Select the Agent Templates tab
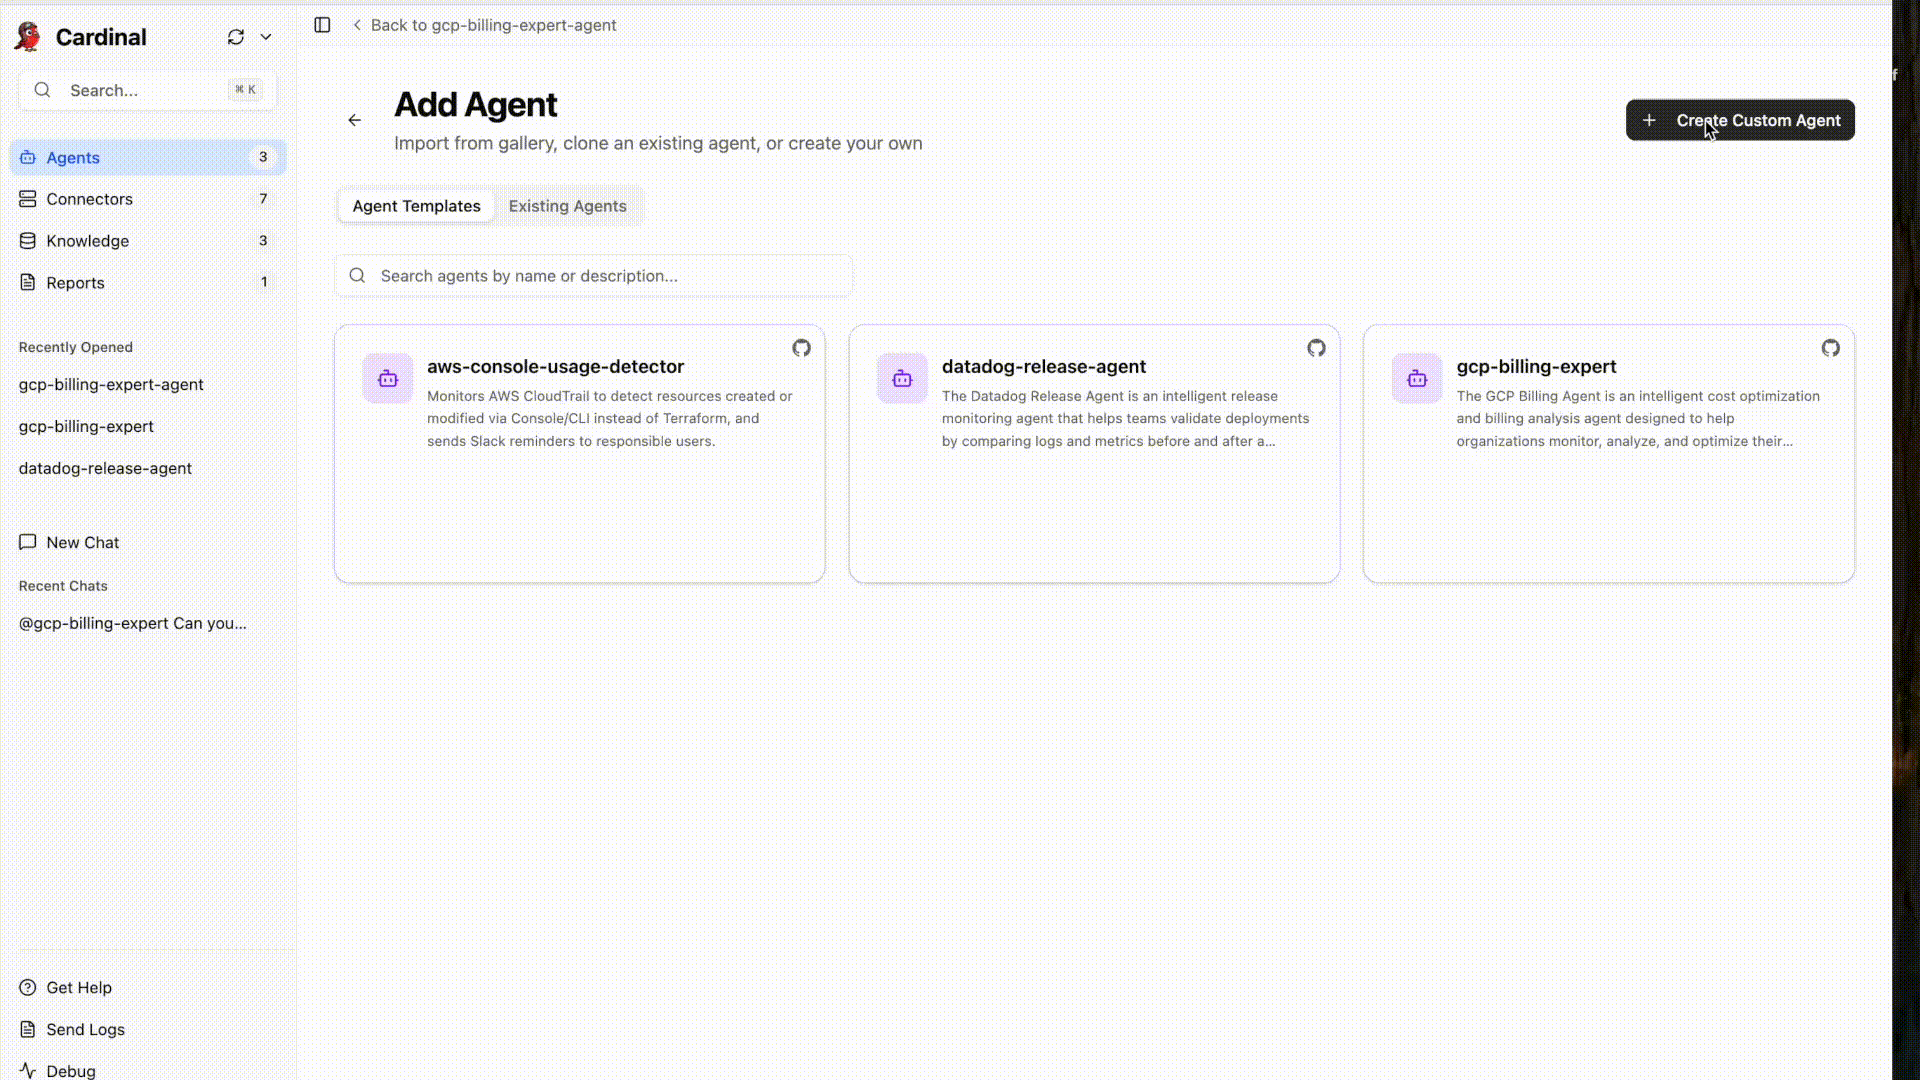The image size is (1920, 1080). [x=415, y=206]
